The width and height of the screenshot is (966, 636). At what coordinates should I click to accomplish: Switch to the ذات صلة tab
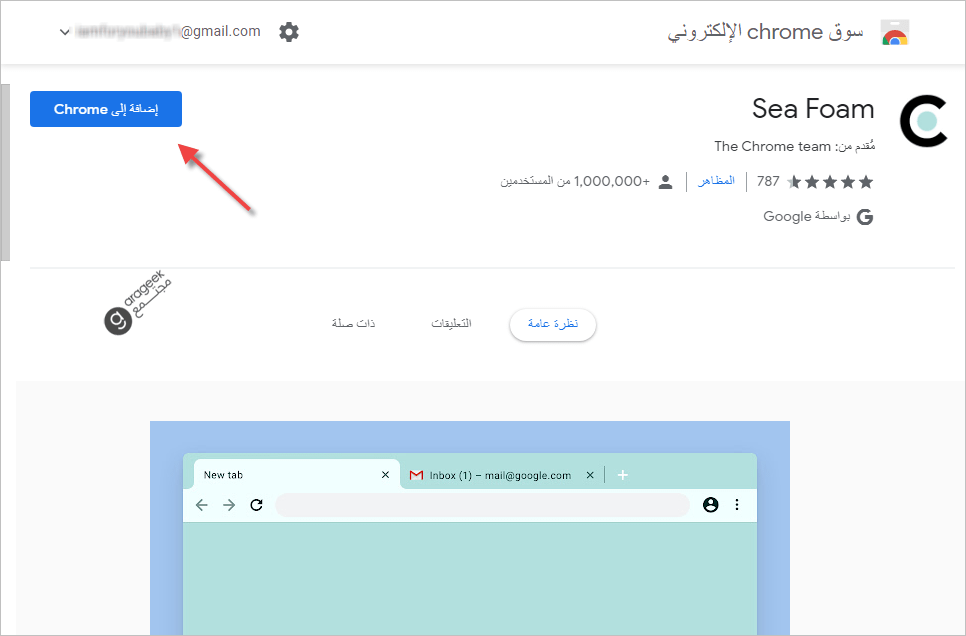pos(353,324)
